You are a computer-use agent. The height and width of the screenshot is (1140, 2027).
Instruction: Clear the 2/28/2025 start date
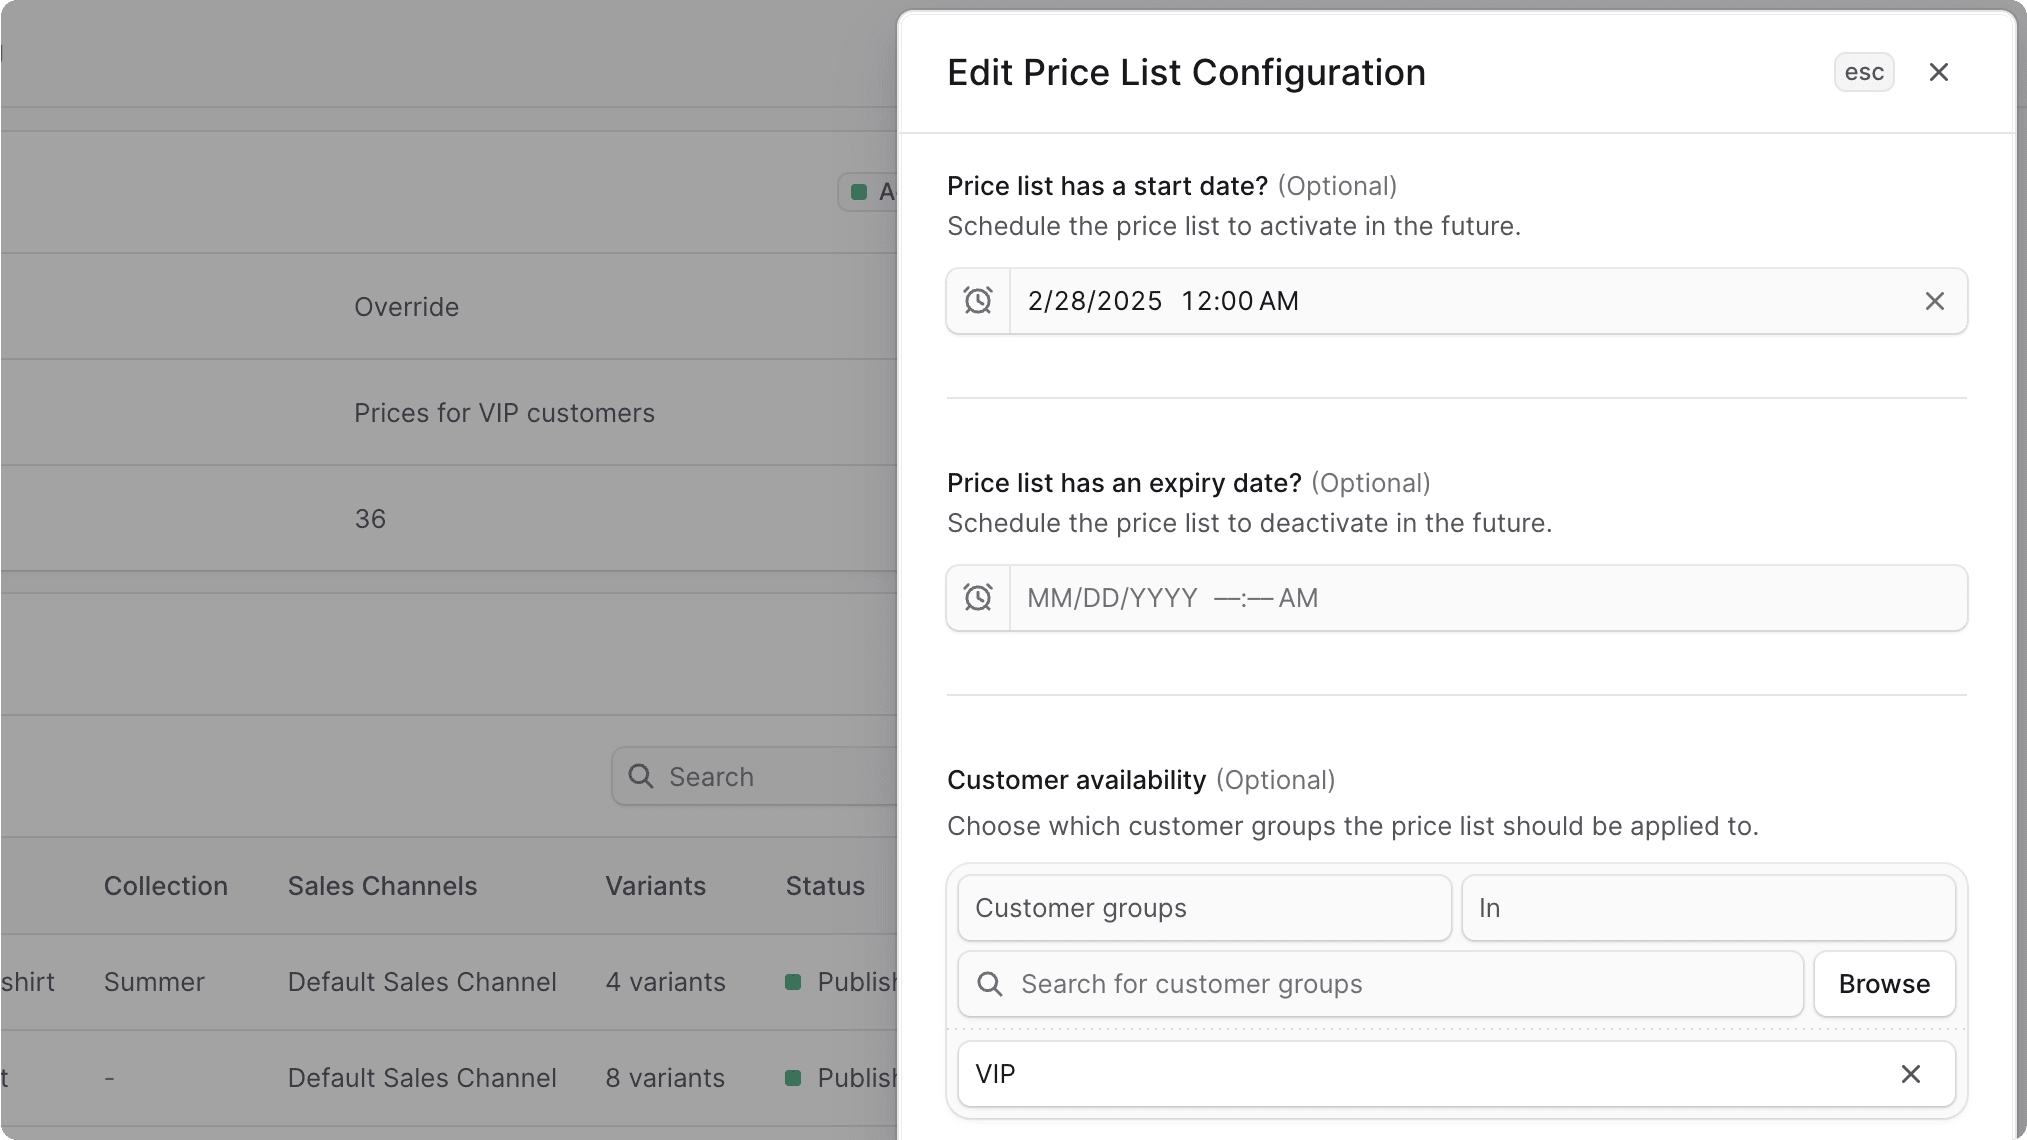tap(1934, 300)
